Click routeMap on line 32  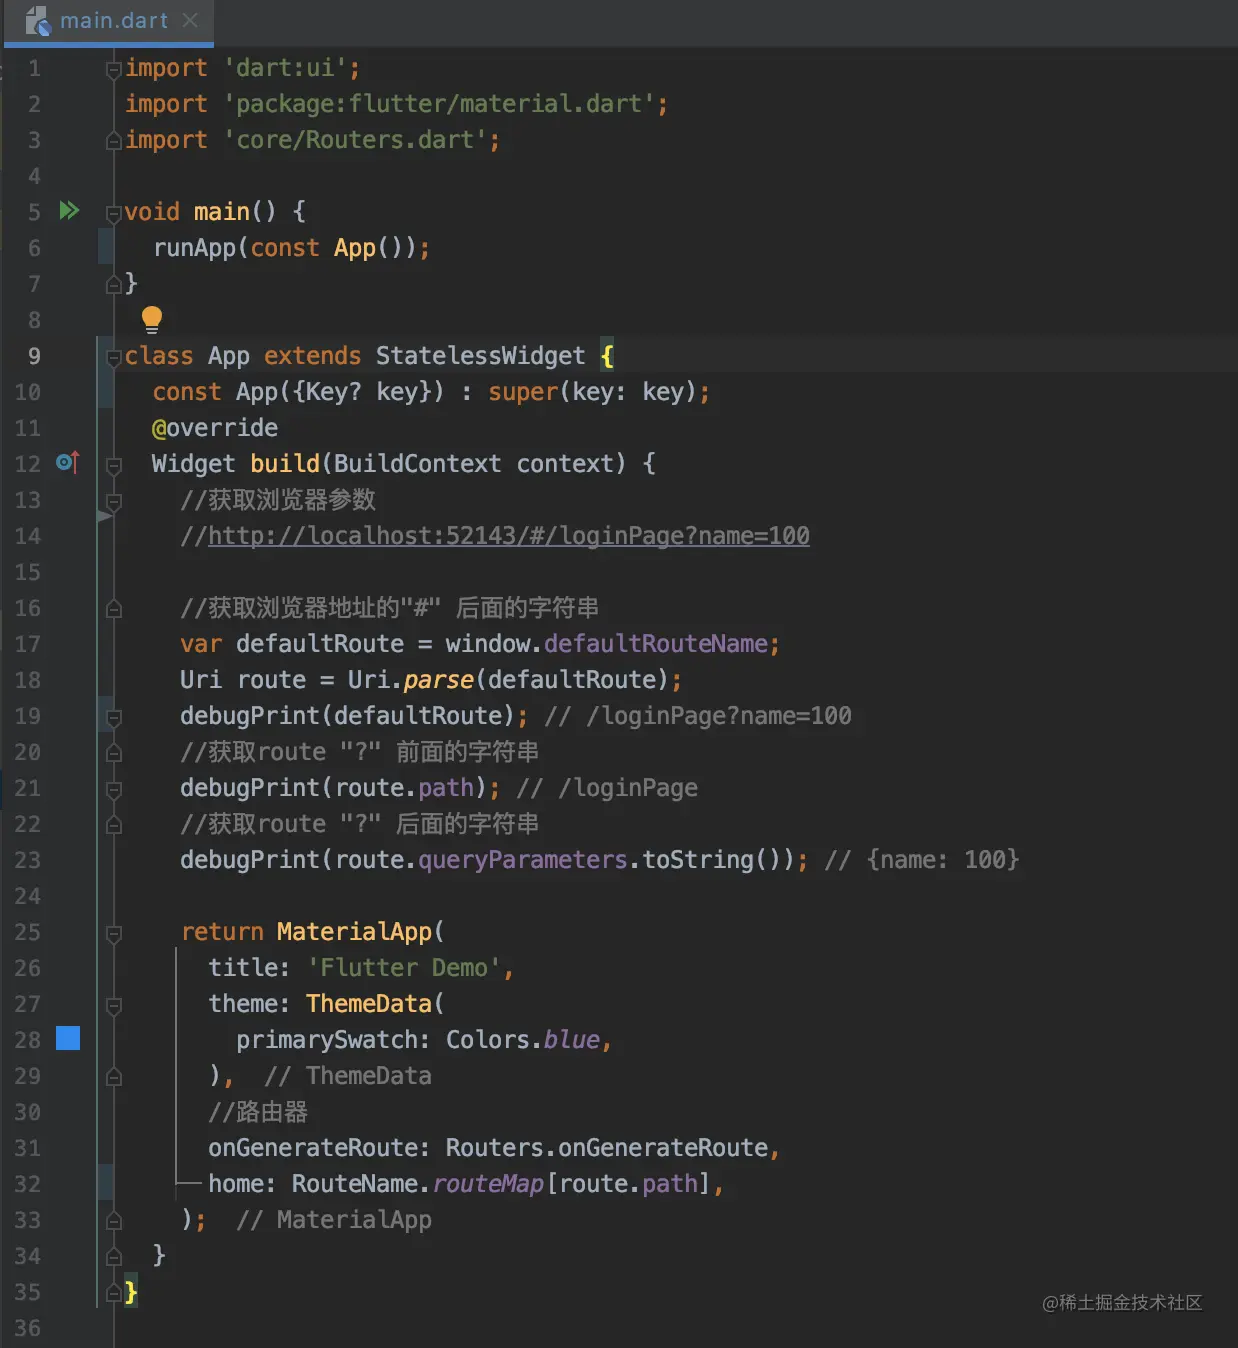[488, 1184]
